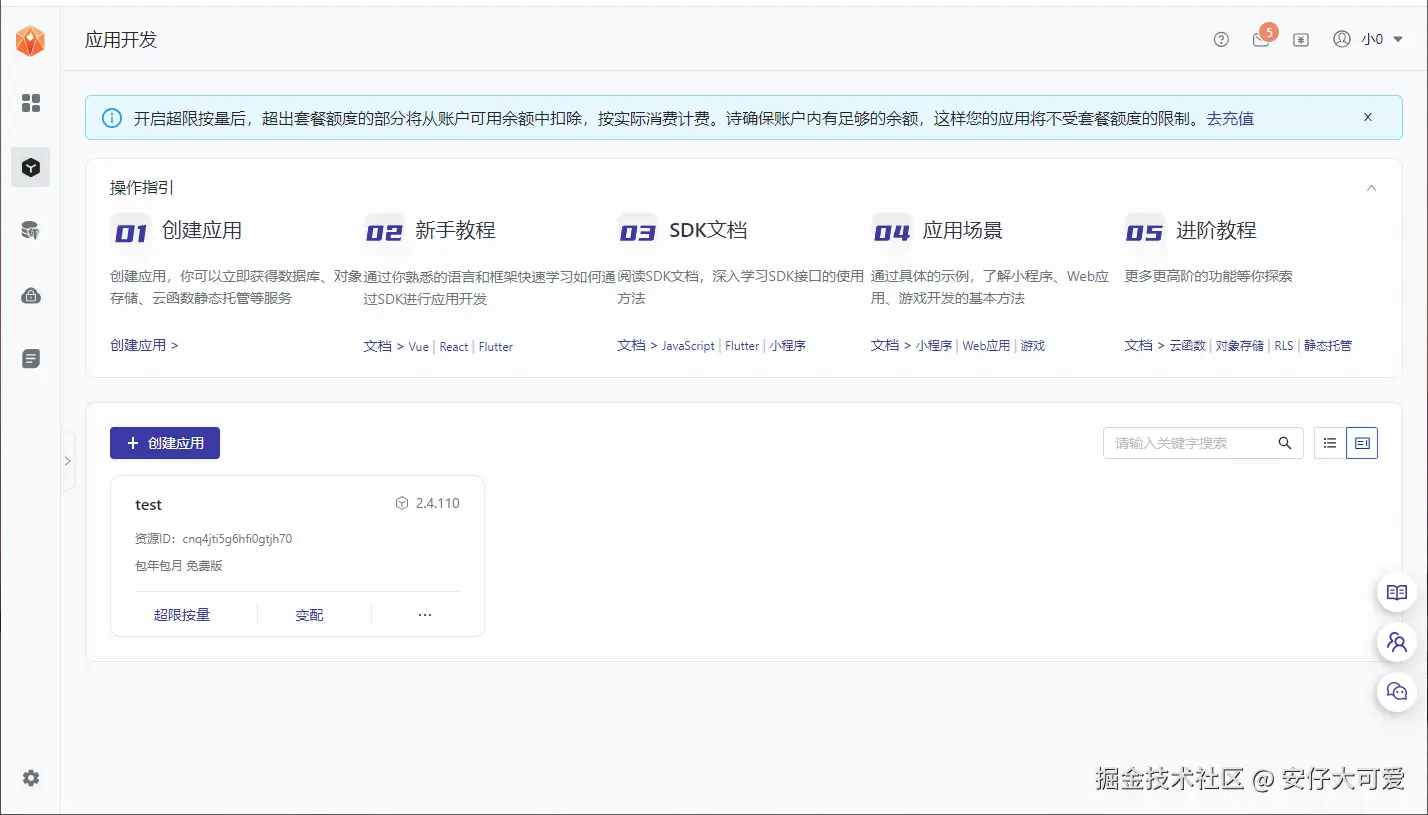Open the Flutter link under 新手教程

coord(496,346)
